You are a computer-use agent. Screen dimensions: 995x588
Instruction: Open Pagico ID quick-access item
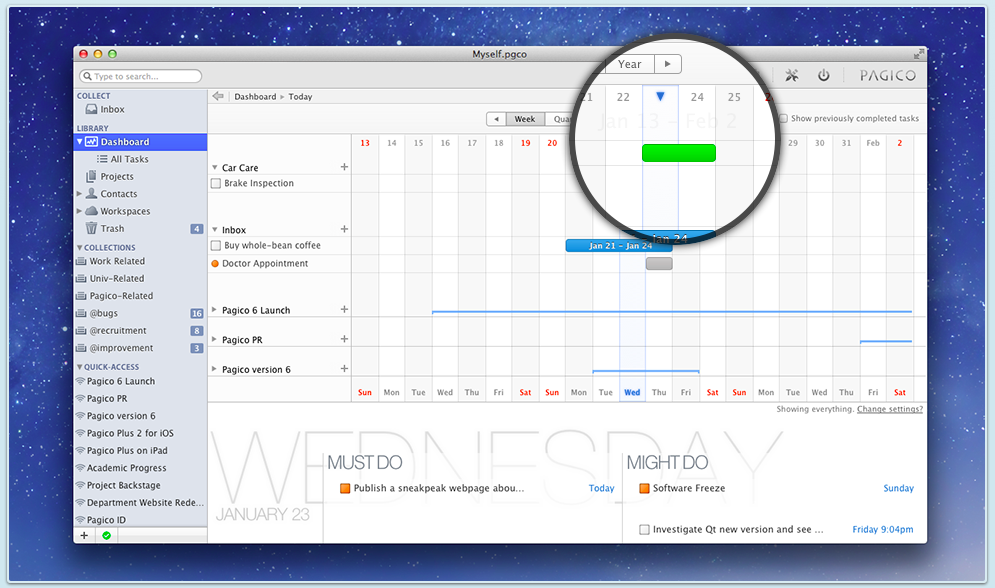coord(106,520)
